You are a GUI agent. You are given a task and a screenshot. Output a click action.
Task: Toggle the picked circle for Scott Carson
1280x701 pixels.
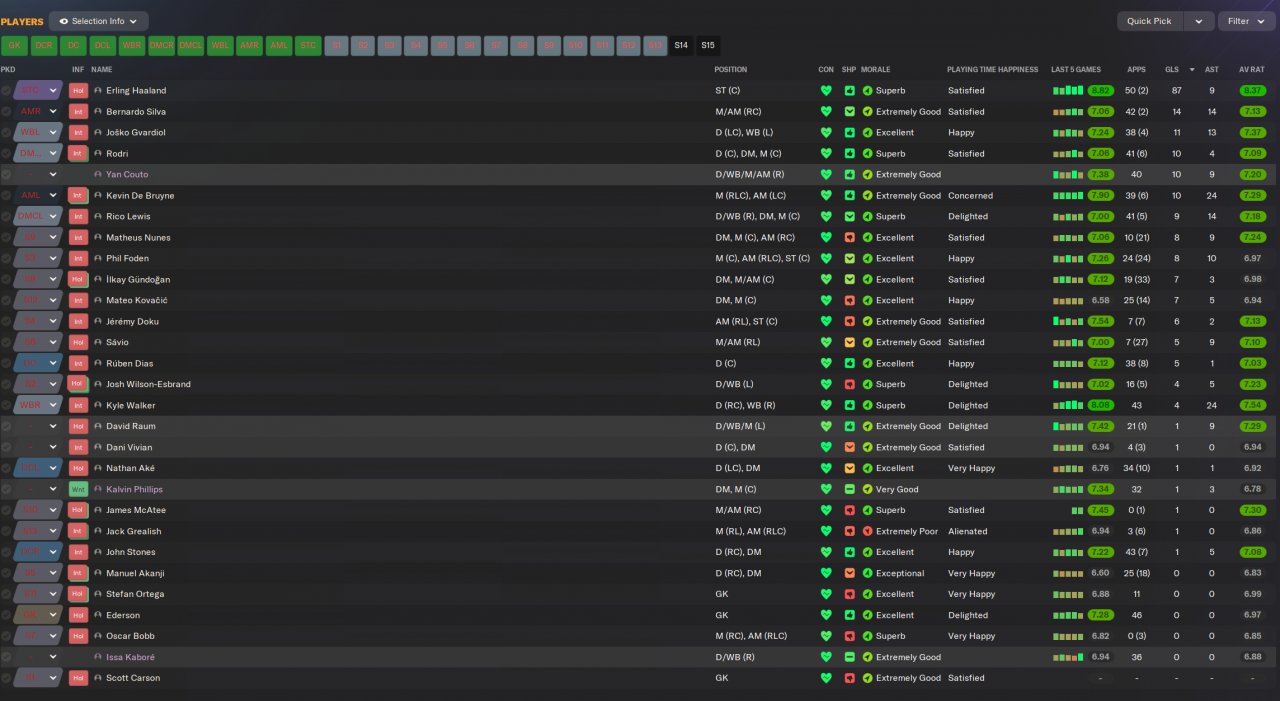coord(6,678)
